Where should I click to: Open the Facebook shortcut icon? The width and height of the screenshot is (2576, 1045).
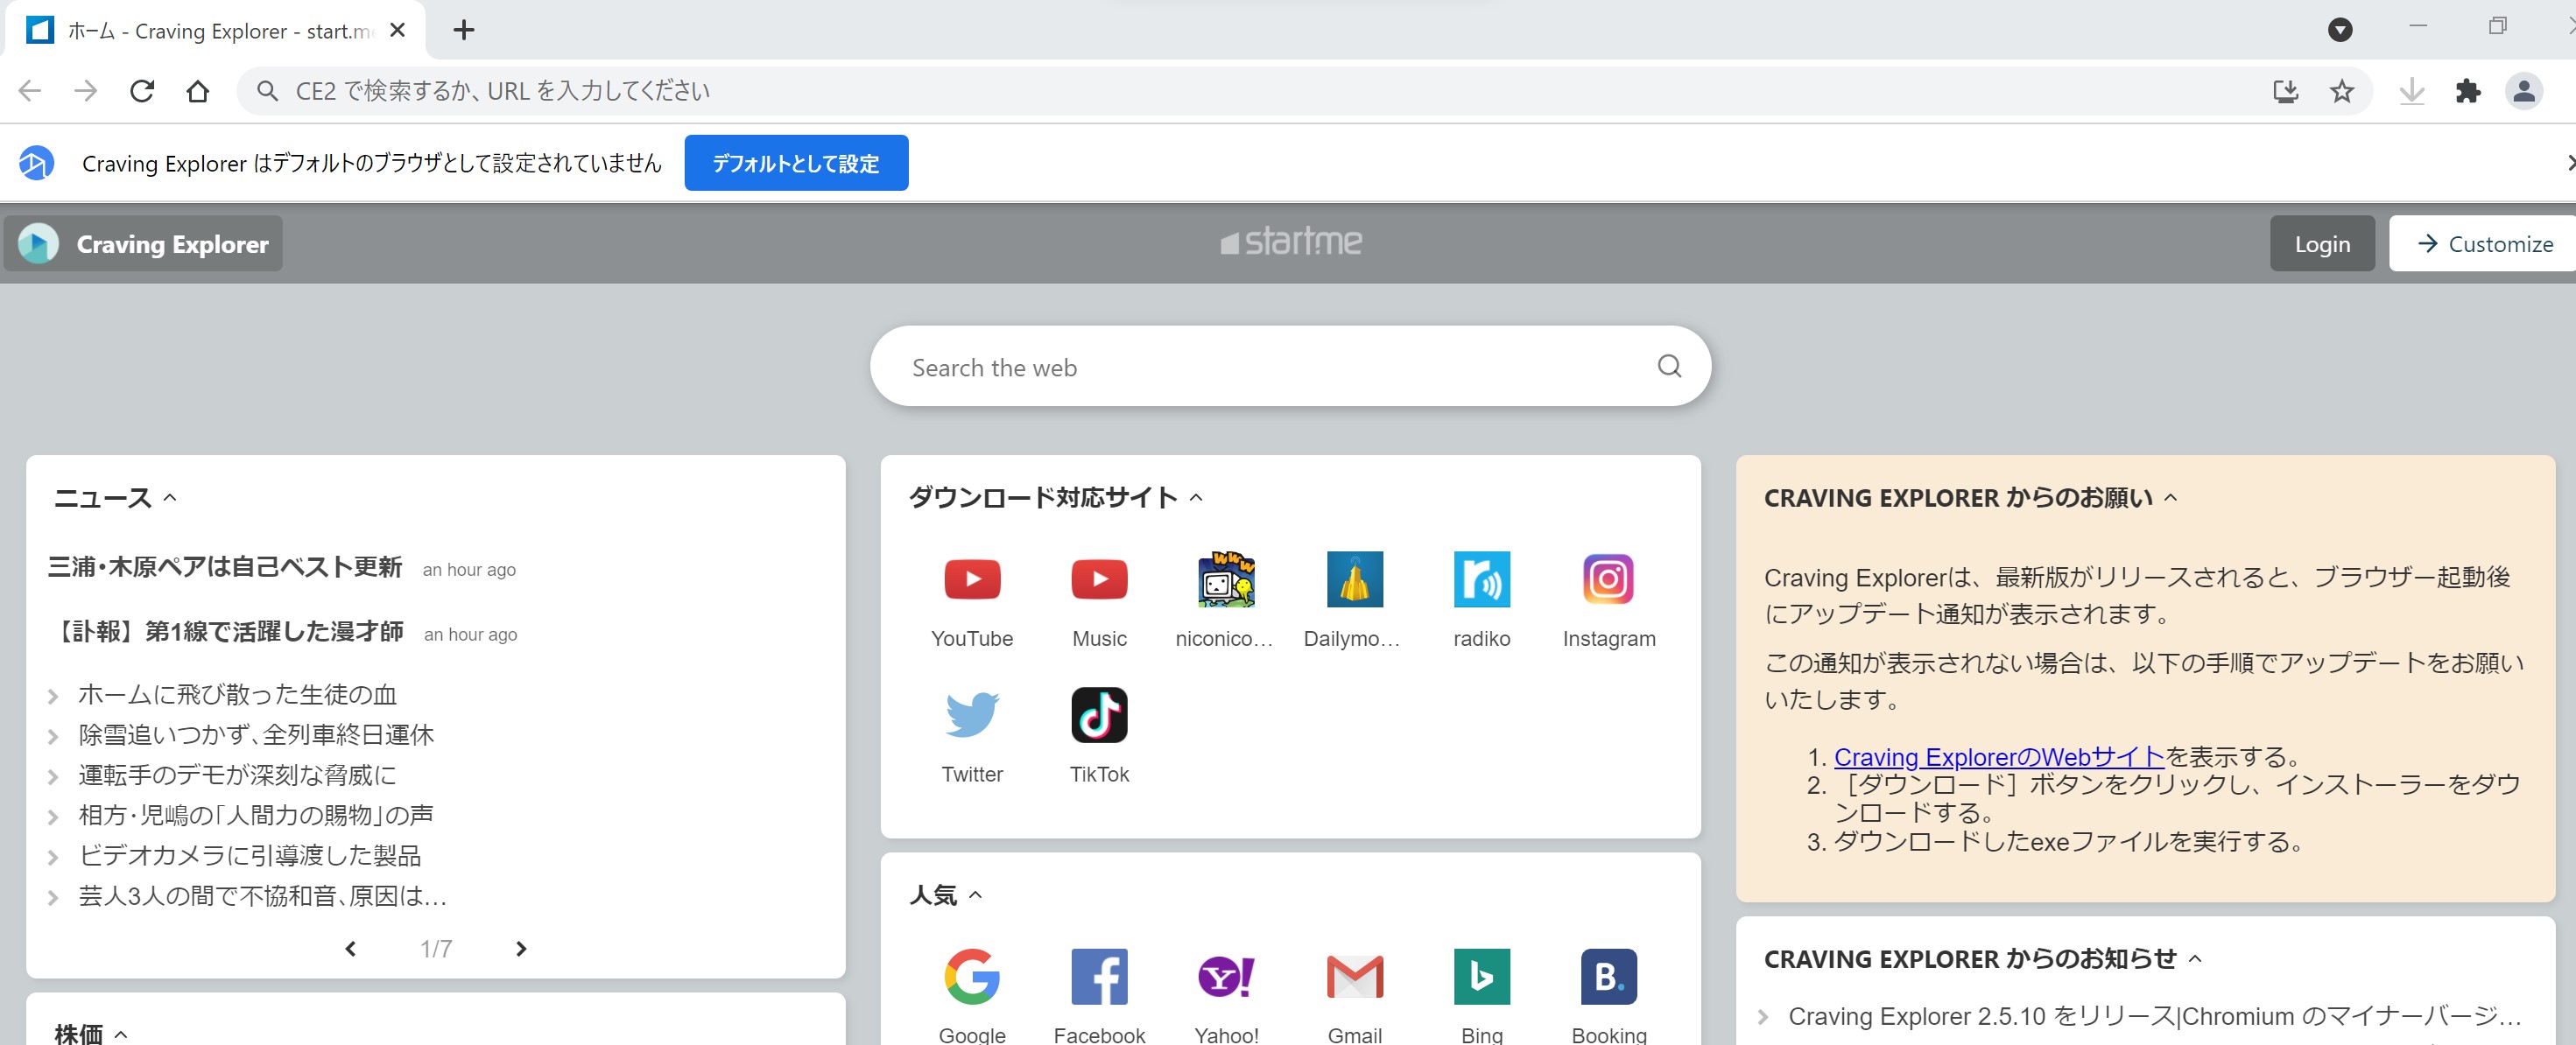1099,976
